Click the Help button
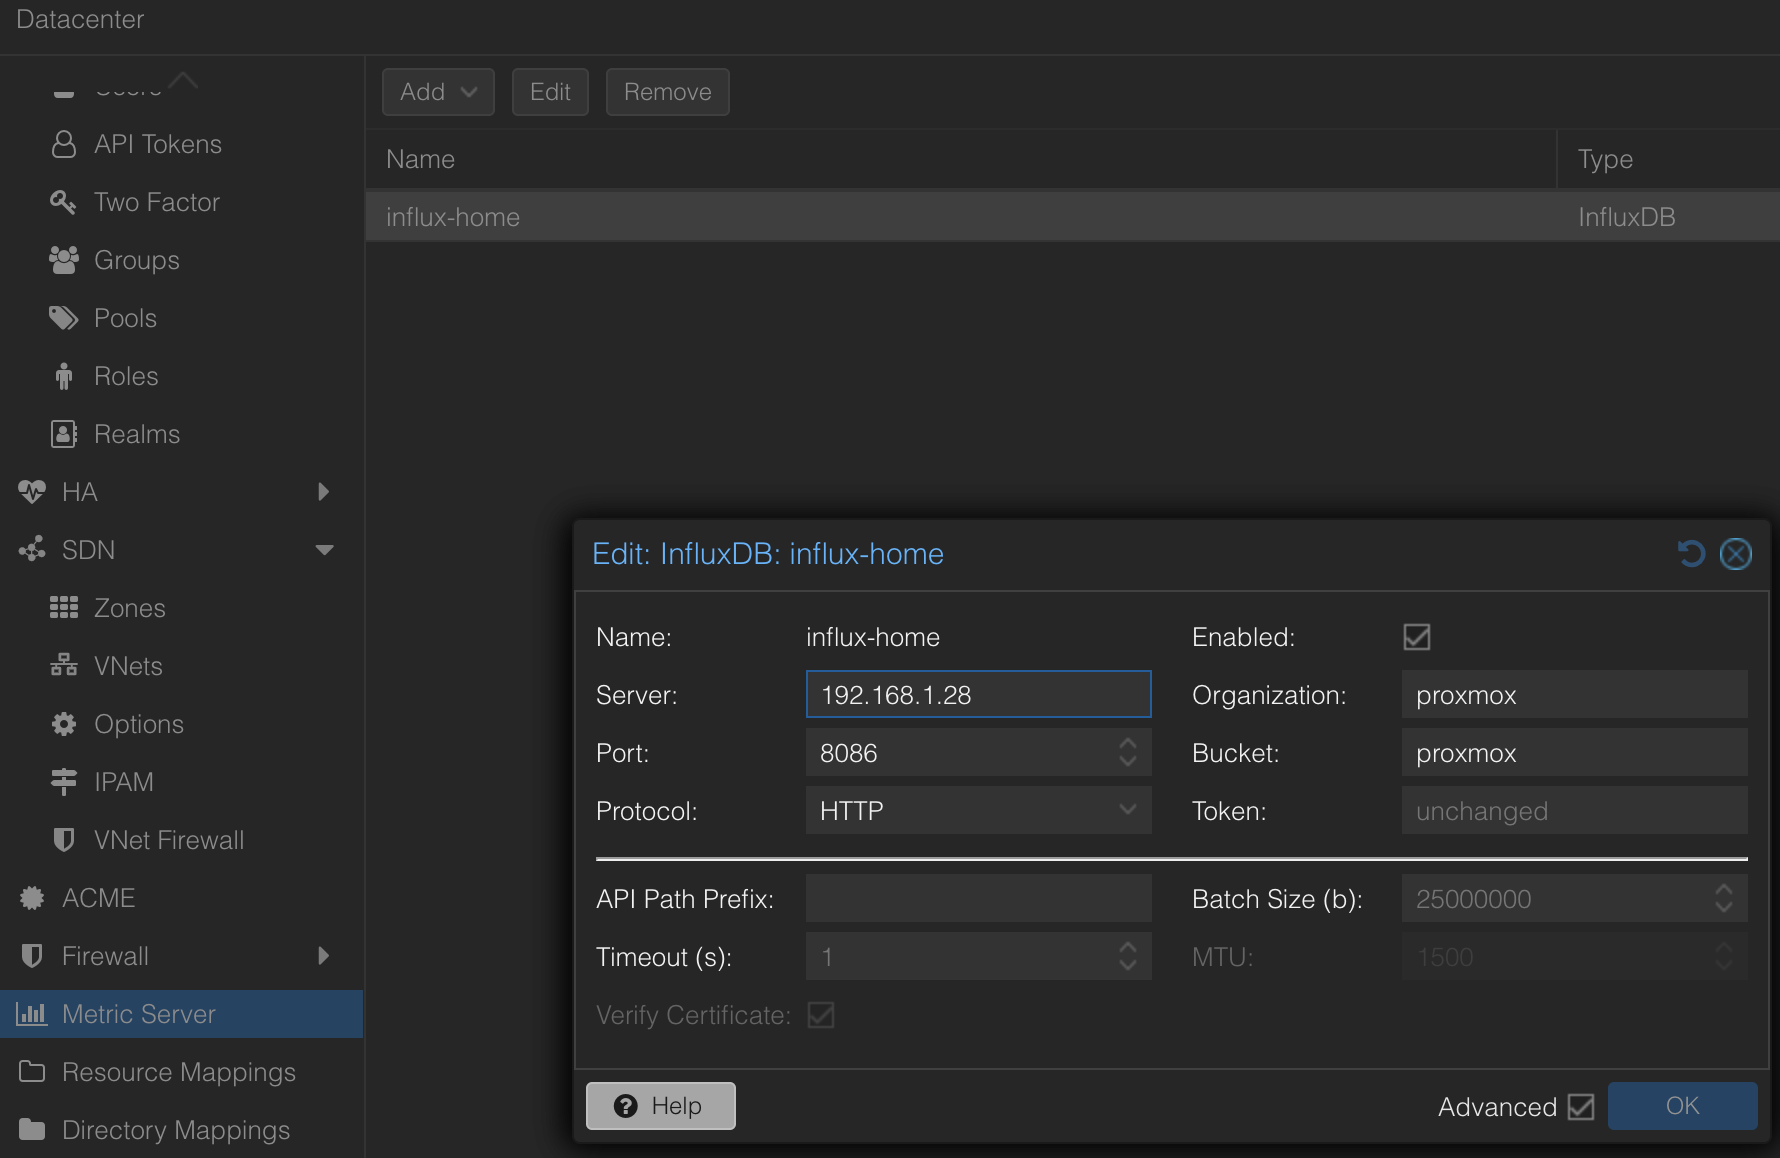1780x1158 pixels. click(660, 1106)
